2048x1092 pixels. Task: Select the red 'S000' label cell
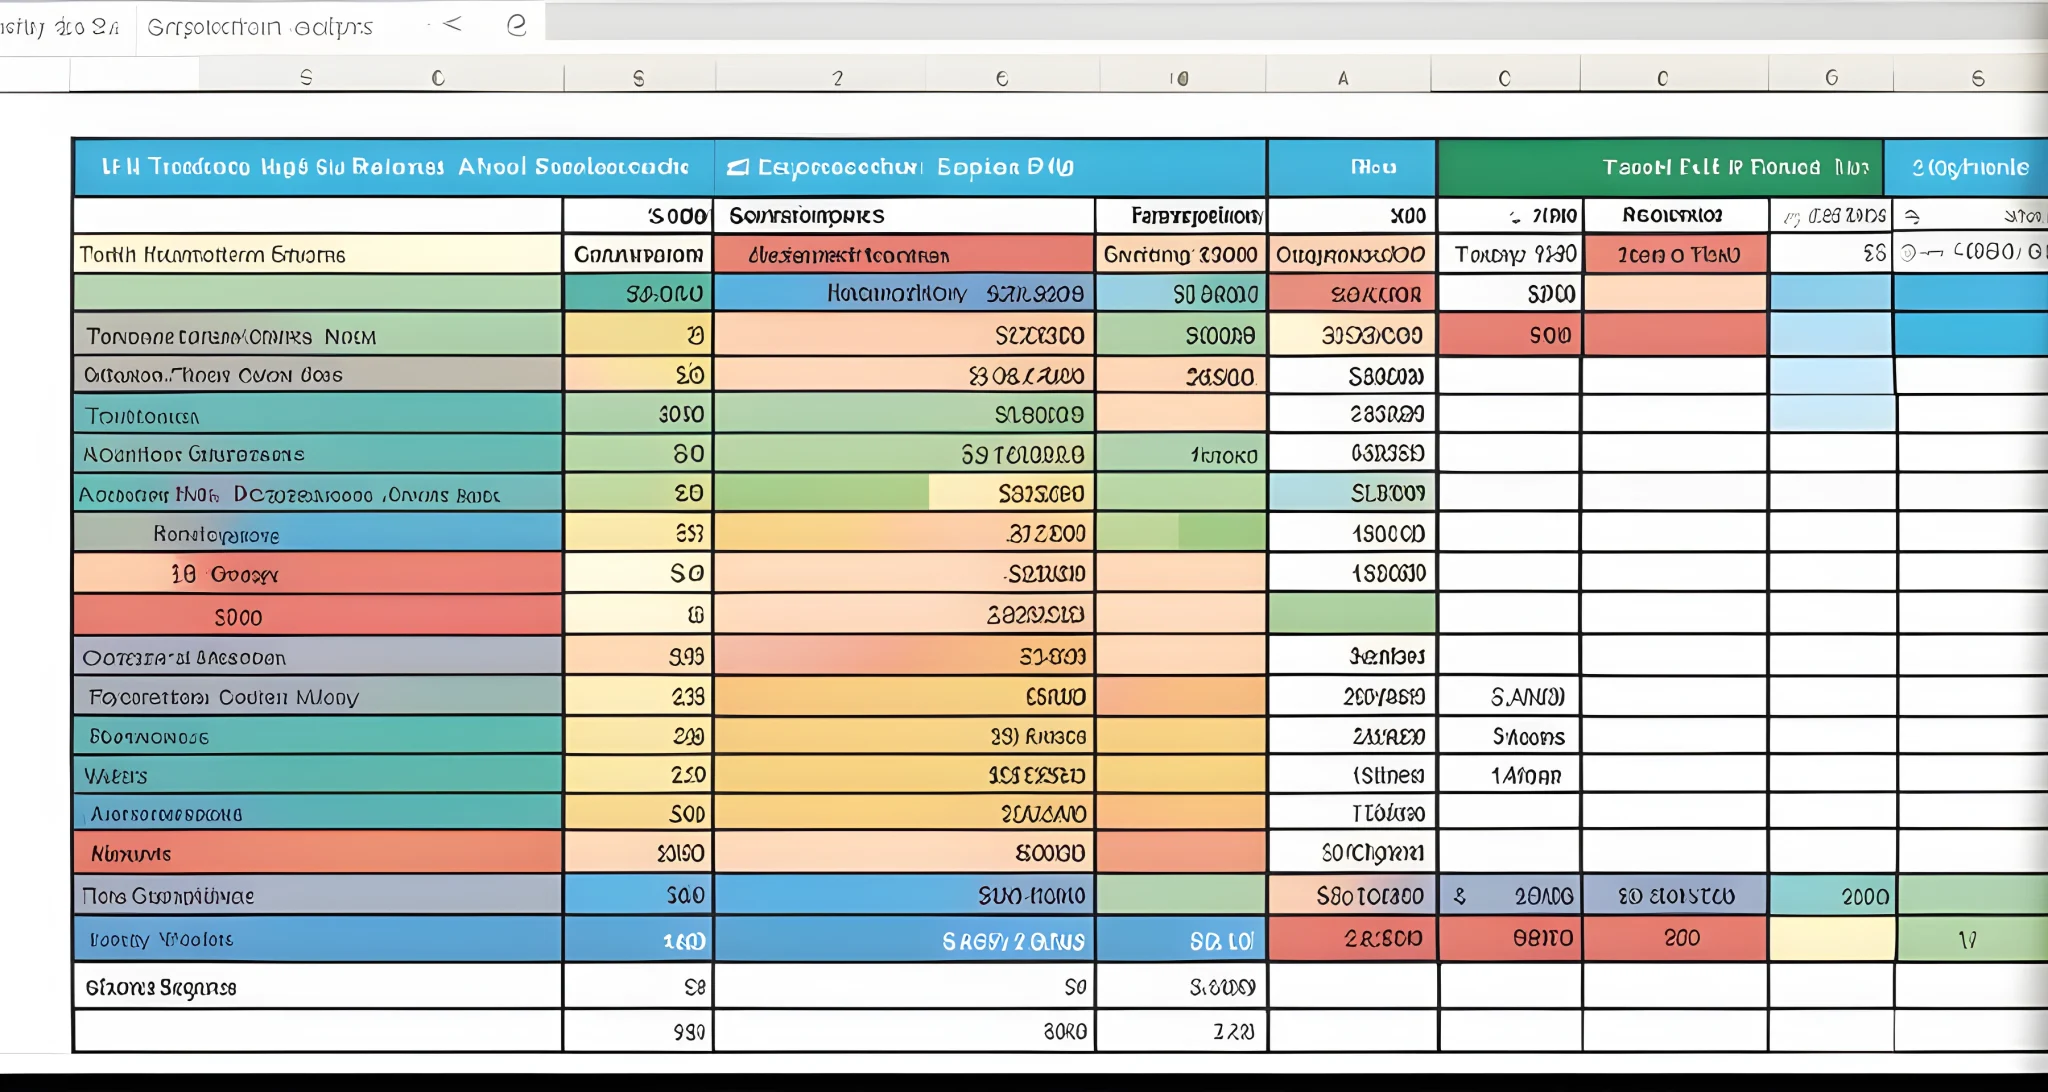(x=317, y=616)
